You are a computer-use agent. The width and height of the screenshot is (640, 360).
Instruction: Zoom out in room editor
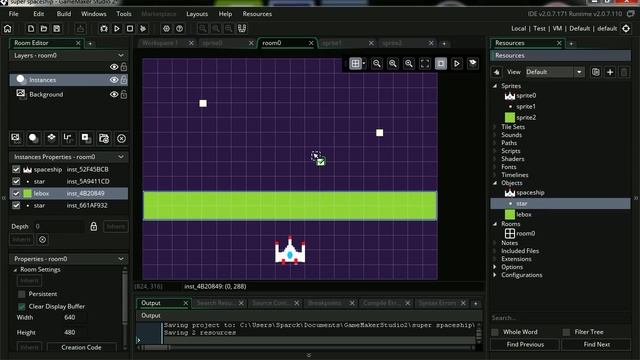coord(377,63)
